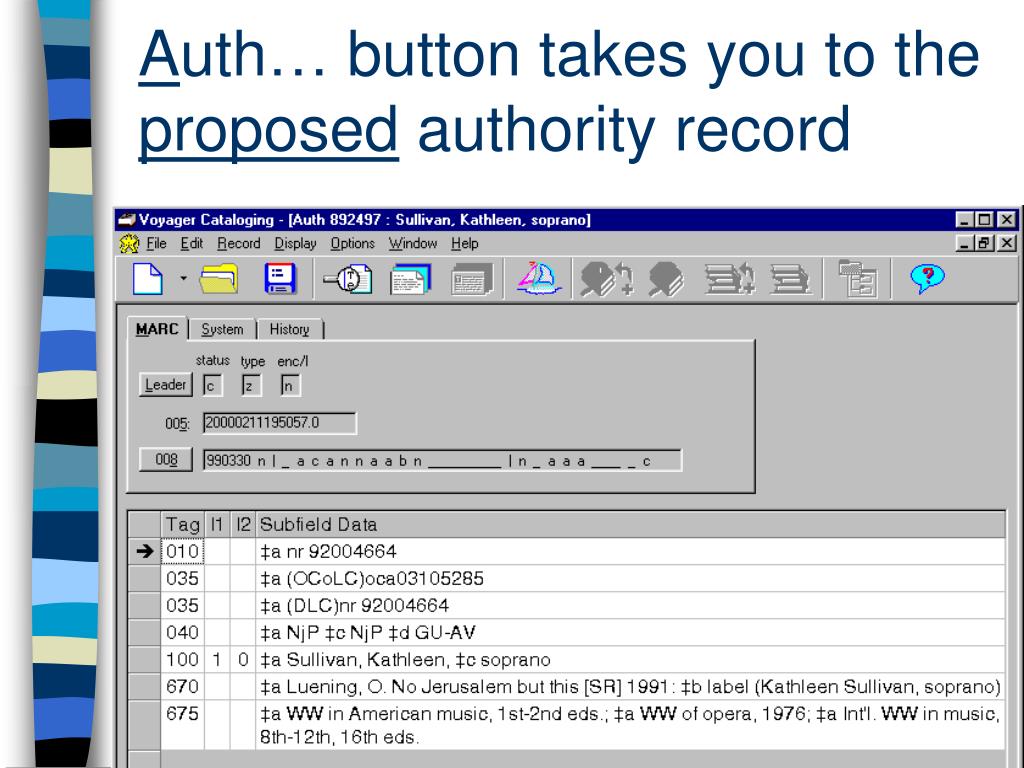Click the Open folder icon
The height and width of the screenshot is (768, 1024).
pos(219,279)
